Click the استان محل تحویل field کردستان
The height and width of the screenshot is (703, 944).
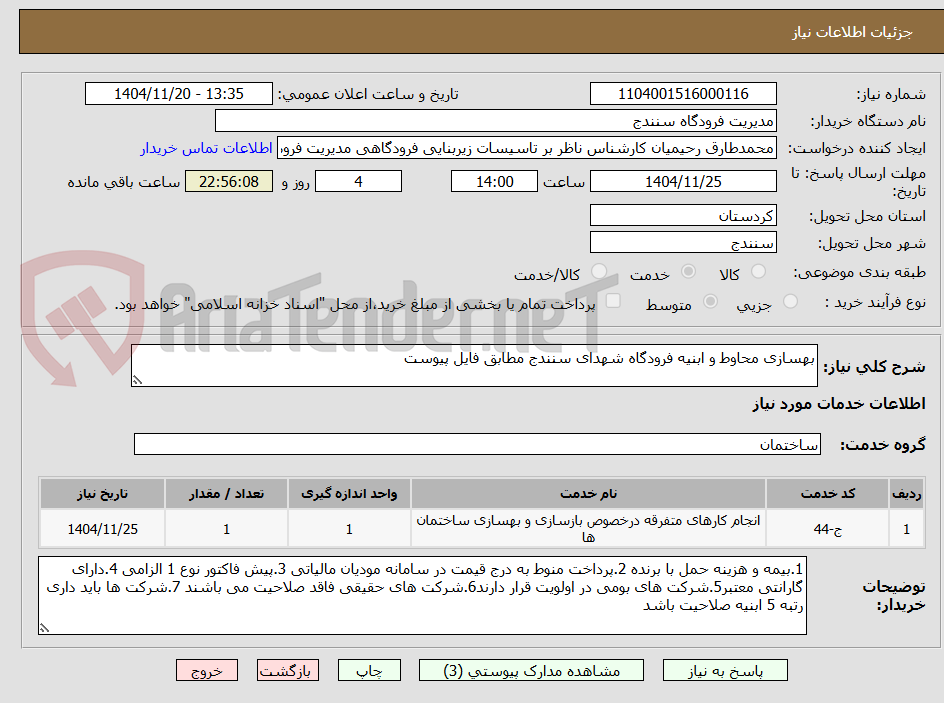(x=683, y=215)
